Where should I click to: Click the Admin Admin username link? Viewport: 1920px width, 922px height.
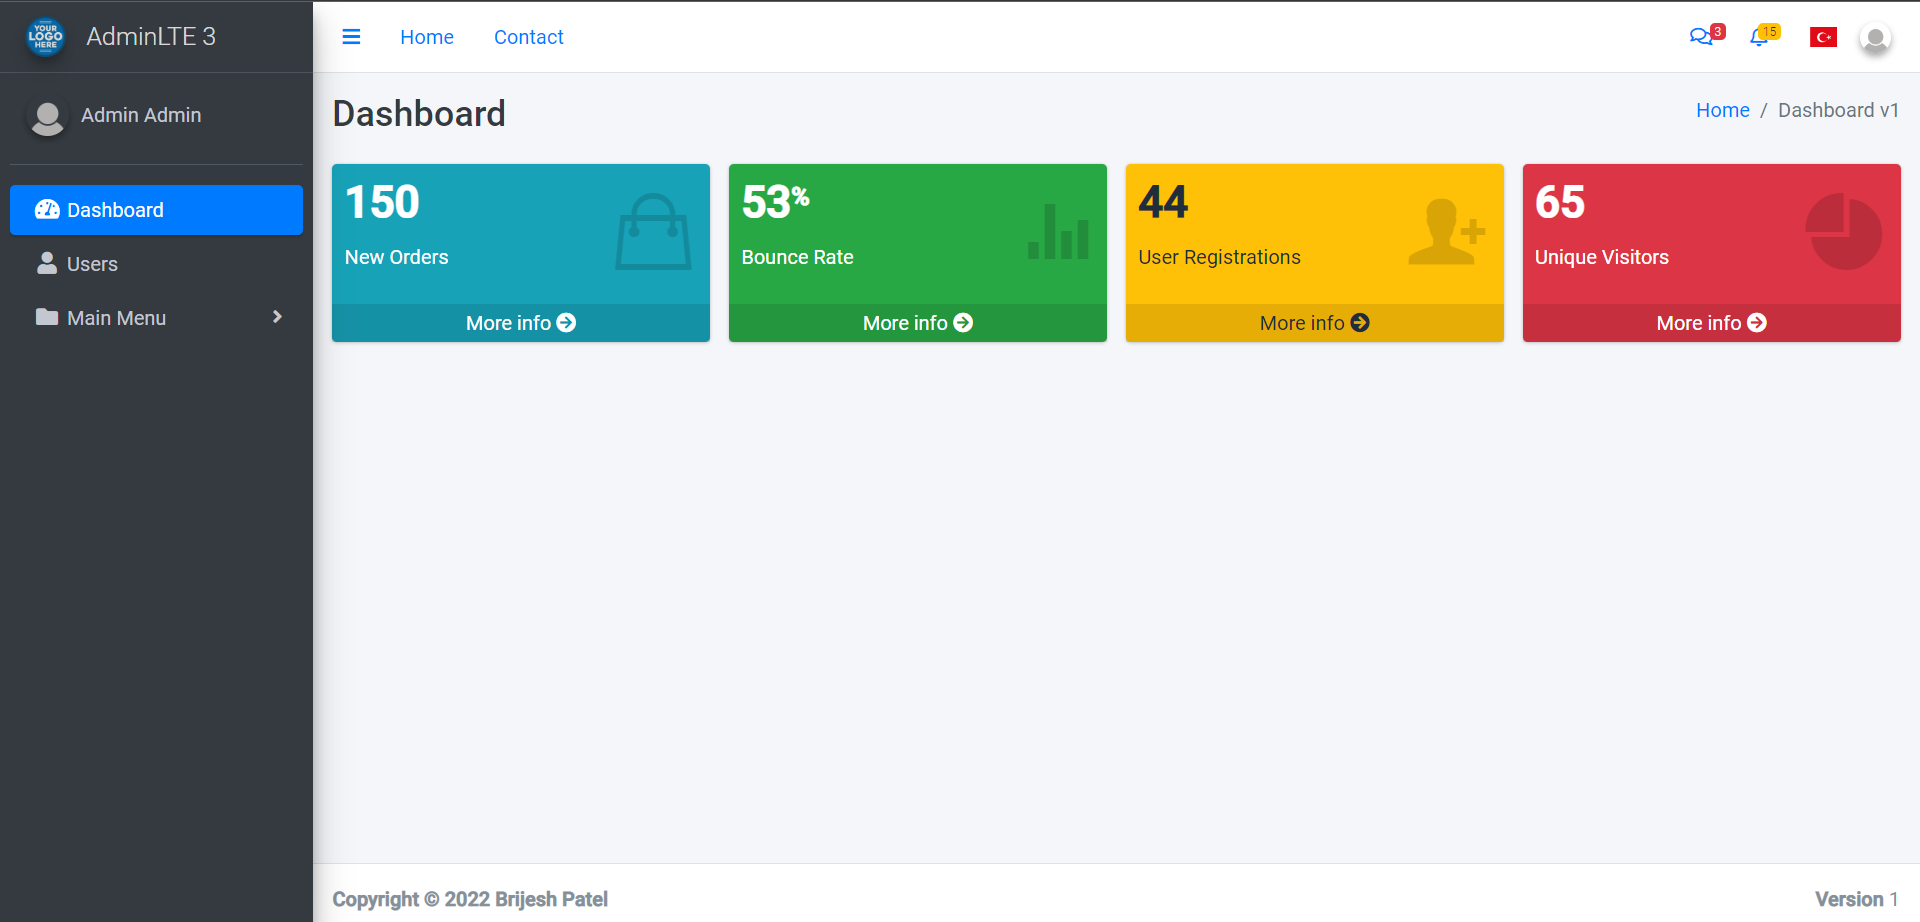coord(141,115)
